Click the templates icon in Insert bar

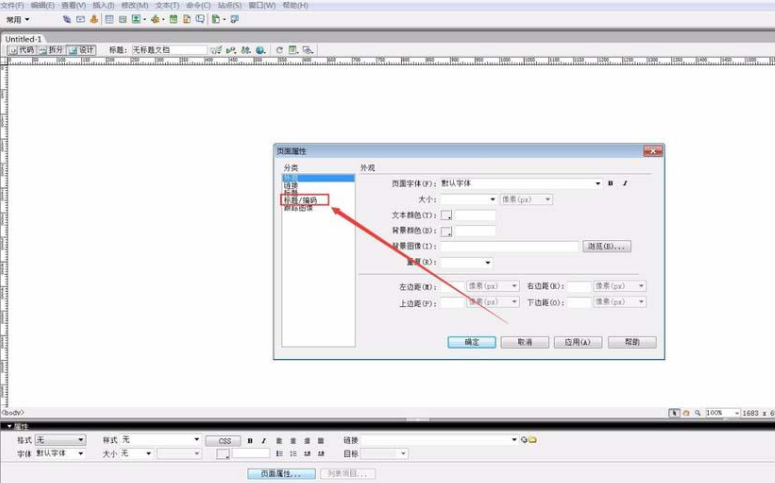[x=216, y=19]
